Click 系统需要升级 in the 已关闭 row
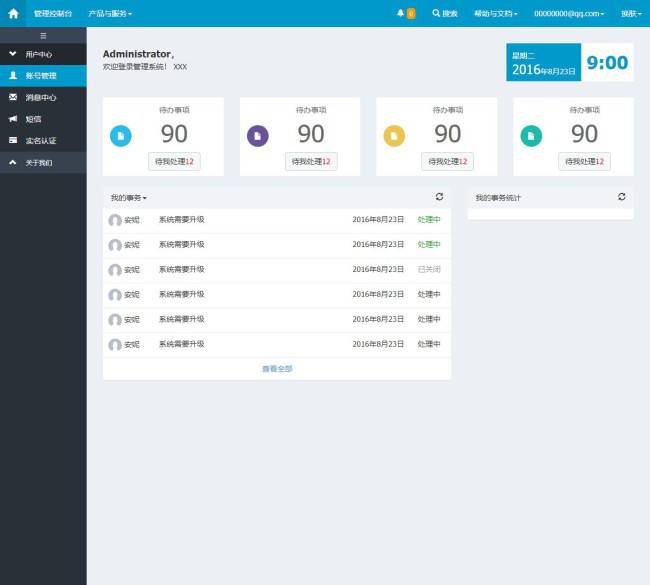Image resolution: width=650 pixels, height=585 pixels. (x=182, y=269)
